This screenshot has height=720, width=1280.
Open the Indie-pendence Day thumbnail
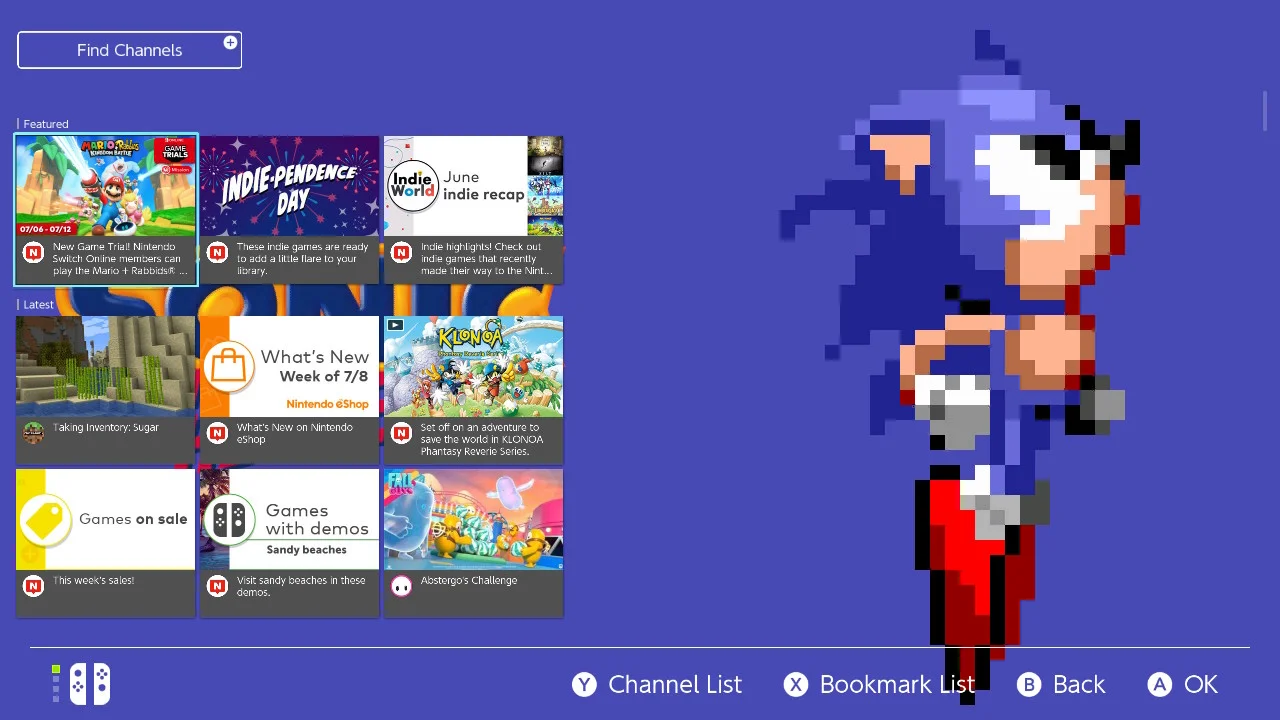289,186
